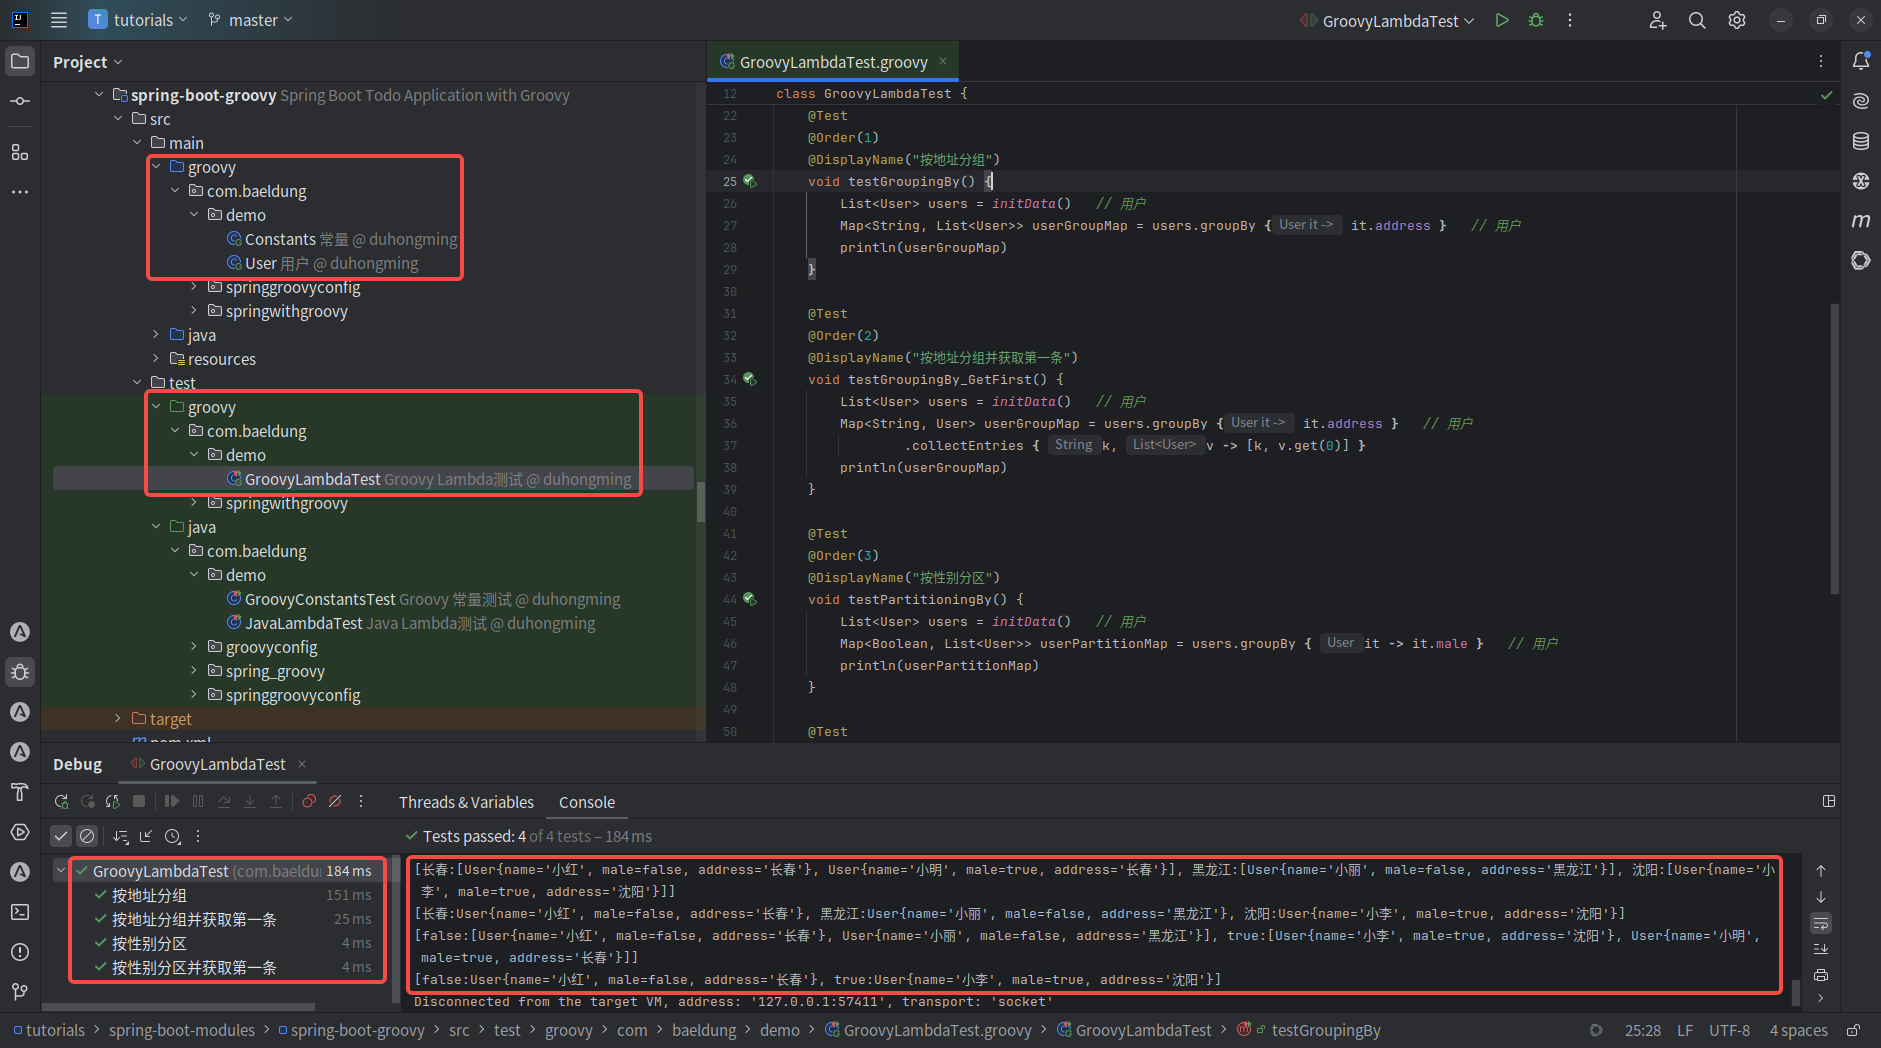Click LF line separator in status bar
The width and height of the screenshot is (1881, 1048).
pyautogui.click(x=1685, y=1030)
